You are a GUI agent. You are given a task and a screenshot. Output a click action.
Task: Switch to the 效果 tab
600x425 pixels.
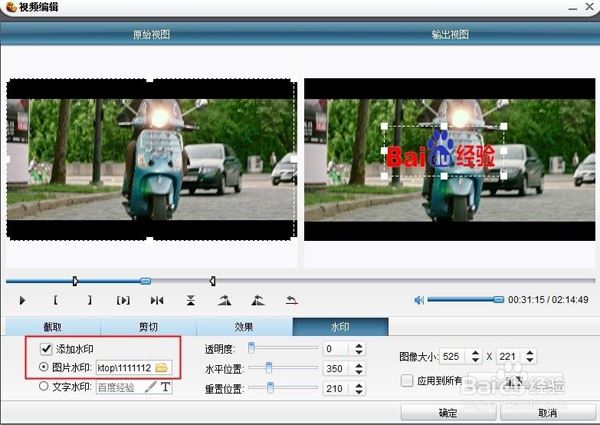coord(244,327)
